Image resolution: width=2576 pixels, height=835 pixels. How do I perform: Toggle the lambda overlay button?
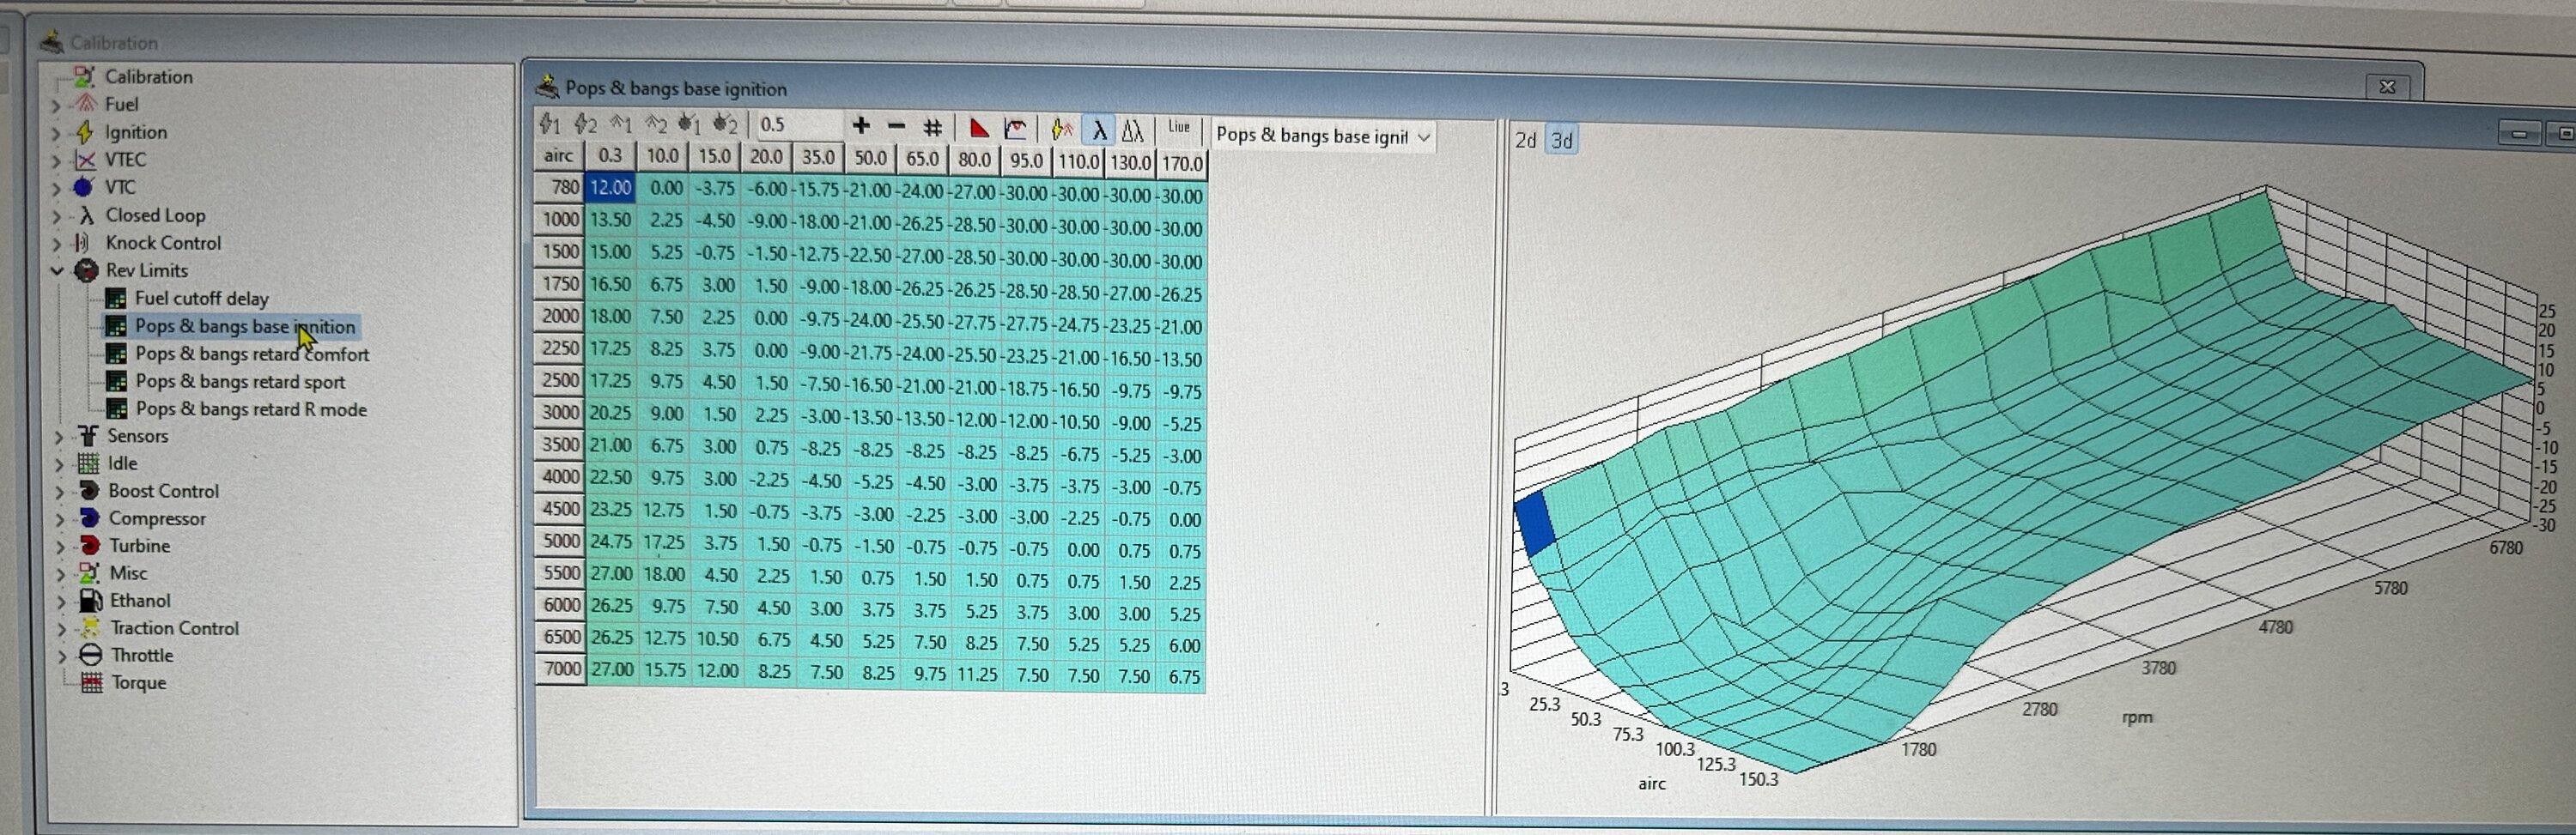[x=1099, y=130]
